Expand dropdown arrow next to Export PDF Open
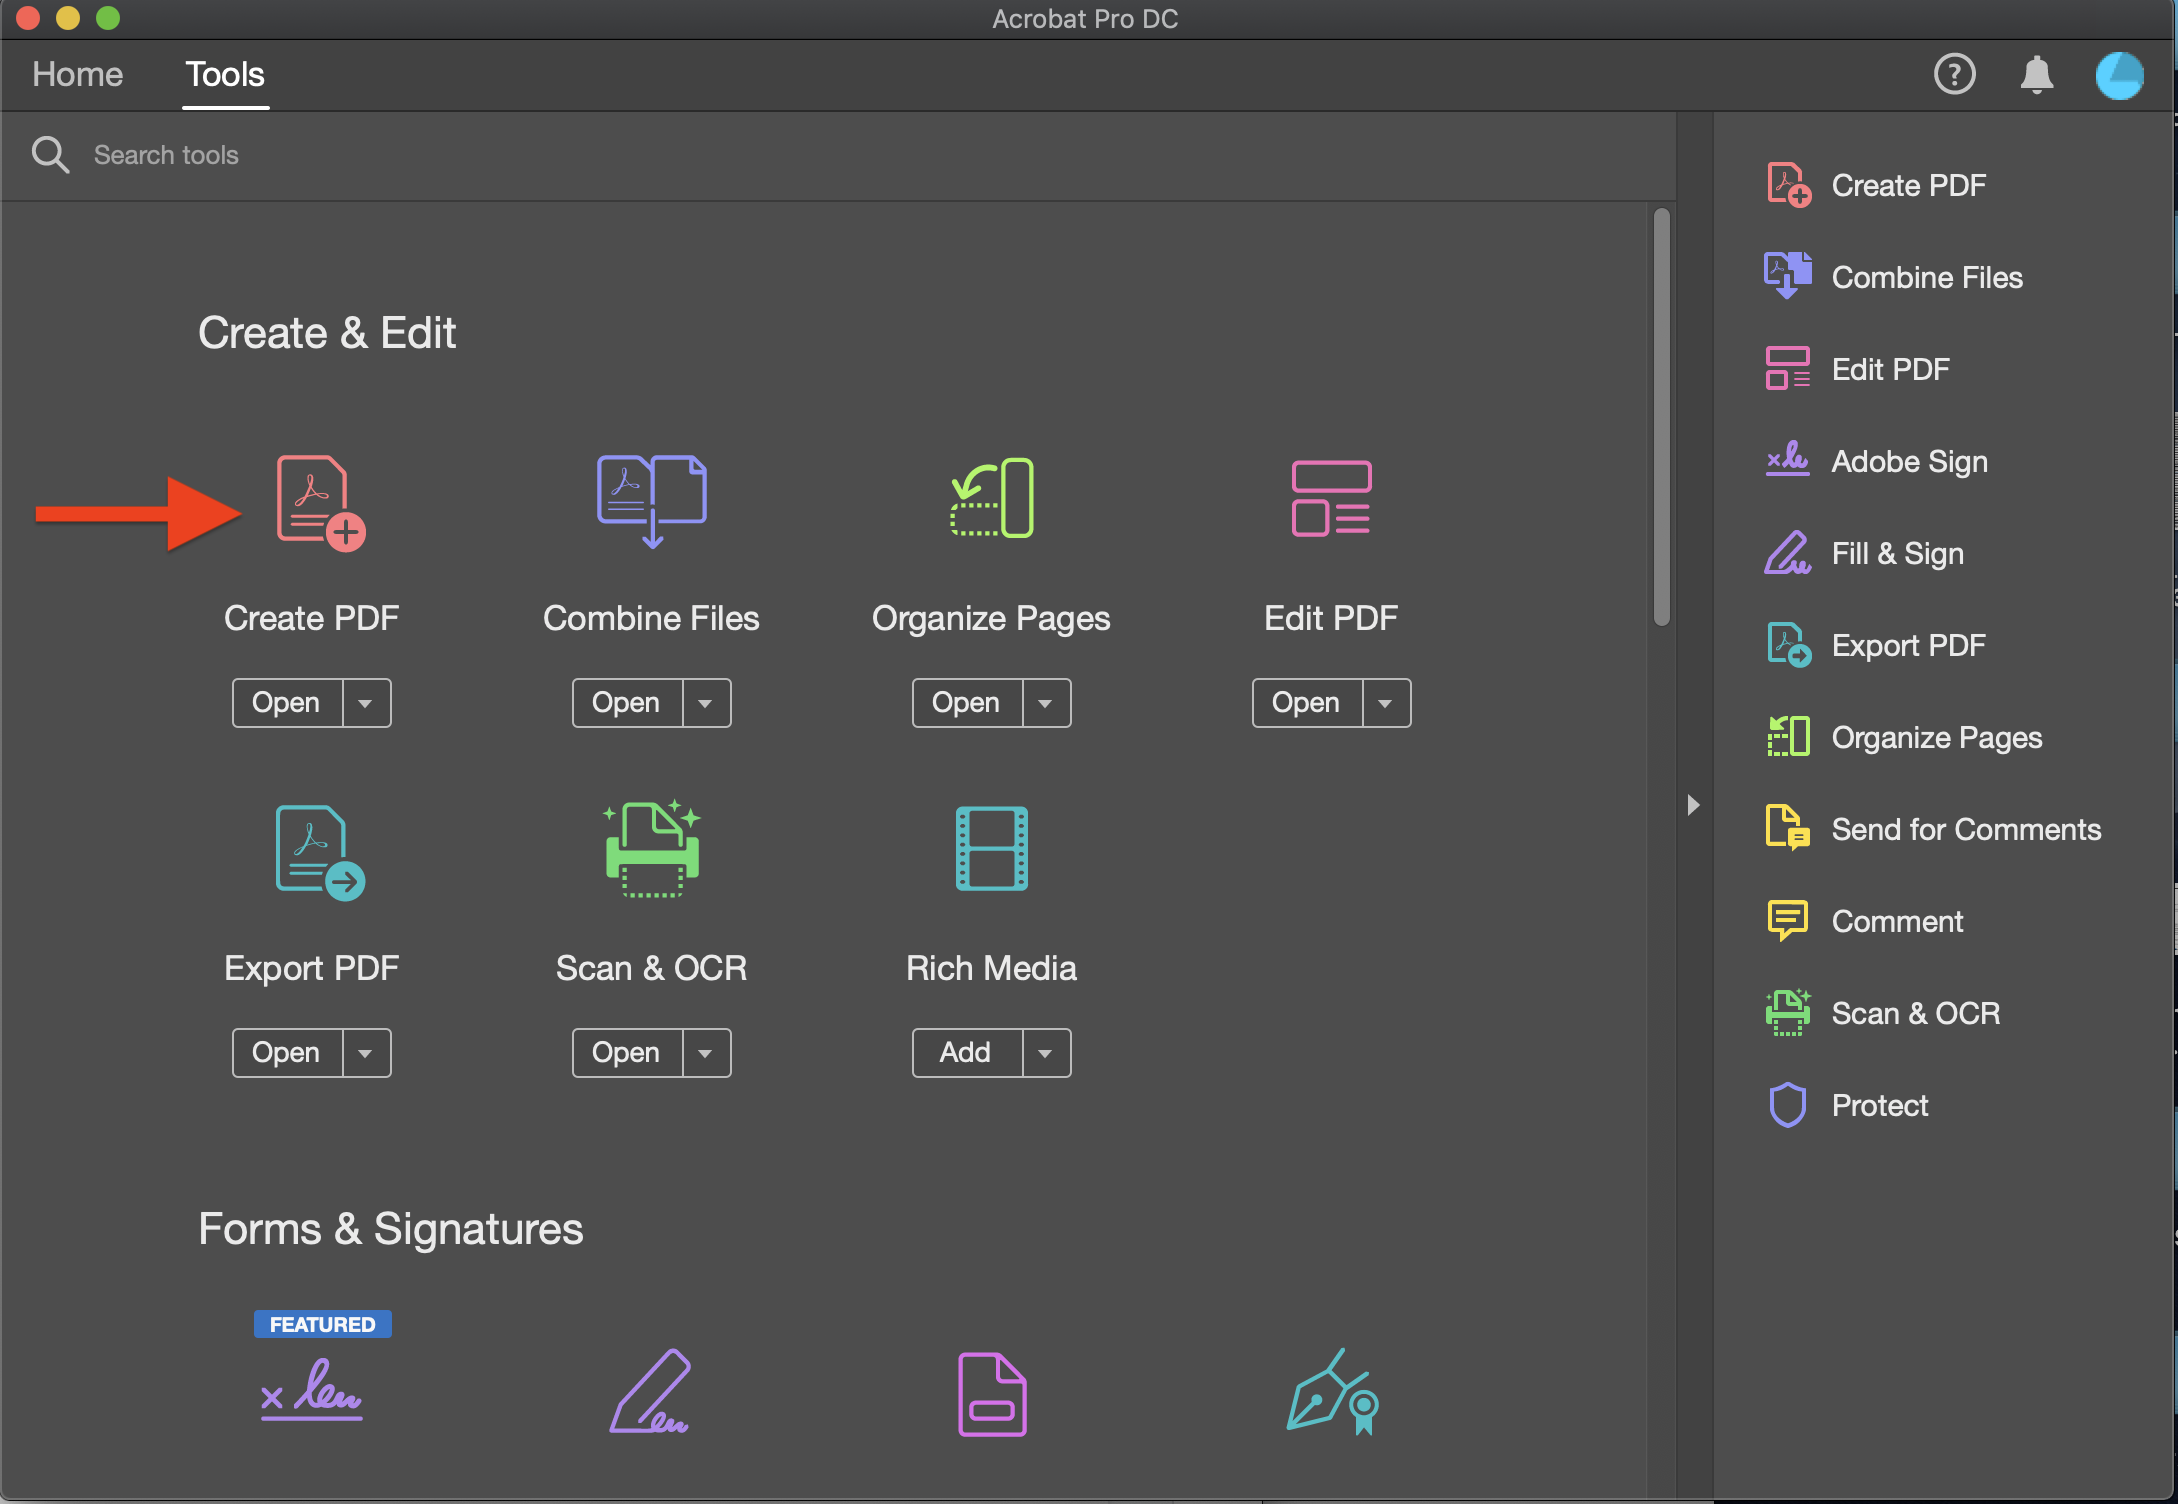The height and width of the screenshot is (1504, 2178). [x=367, y=1053]
